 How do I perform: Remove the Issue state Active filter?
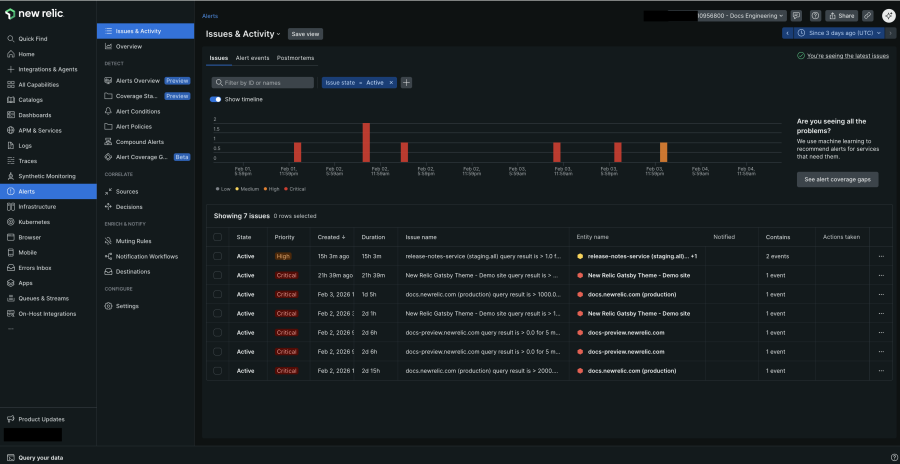[391, 83]
